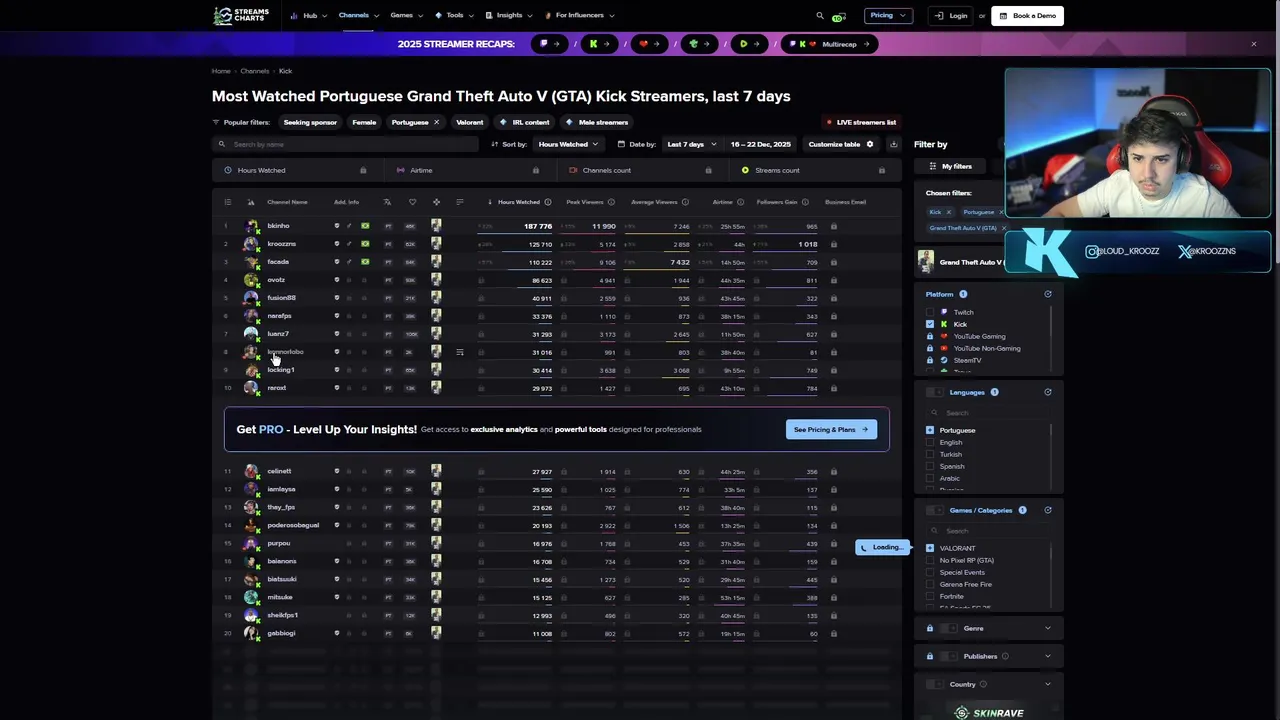Click the Followers Gain info icon
Screen dimensions: 1280x720
806,202
